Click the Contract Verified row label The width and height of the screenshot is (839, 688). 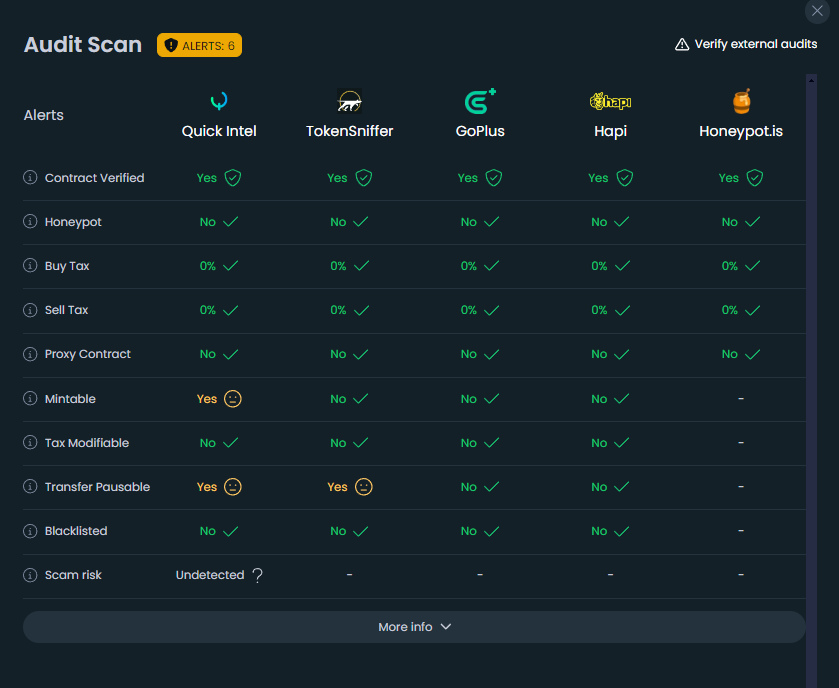pos(95,178)
